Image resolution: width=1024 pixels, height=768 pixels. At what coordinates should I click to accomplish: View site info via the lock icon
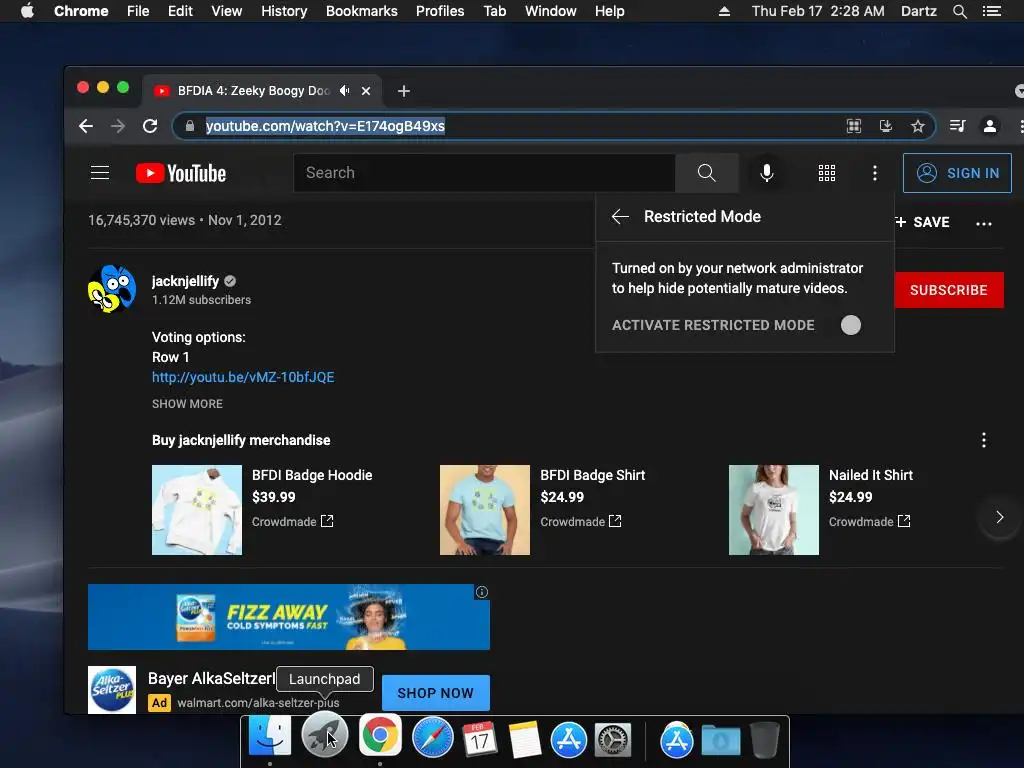pos(189,126)
